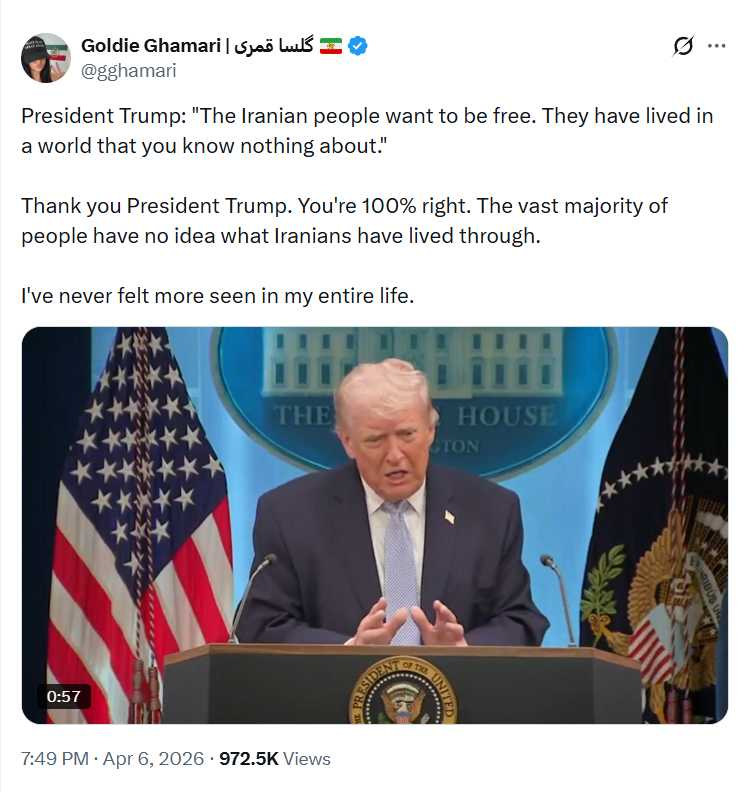Click the presidential seal on the podium

click(404, 692)
